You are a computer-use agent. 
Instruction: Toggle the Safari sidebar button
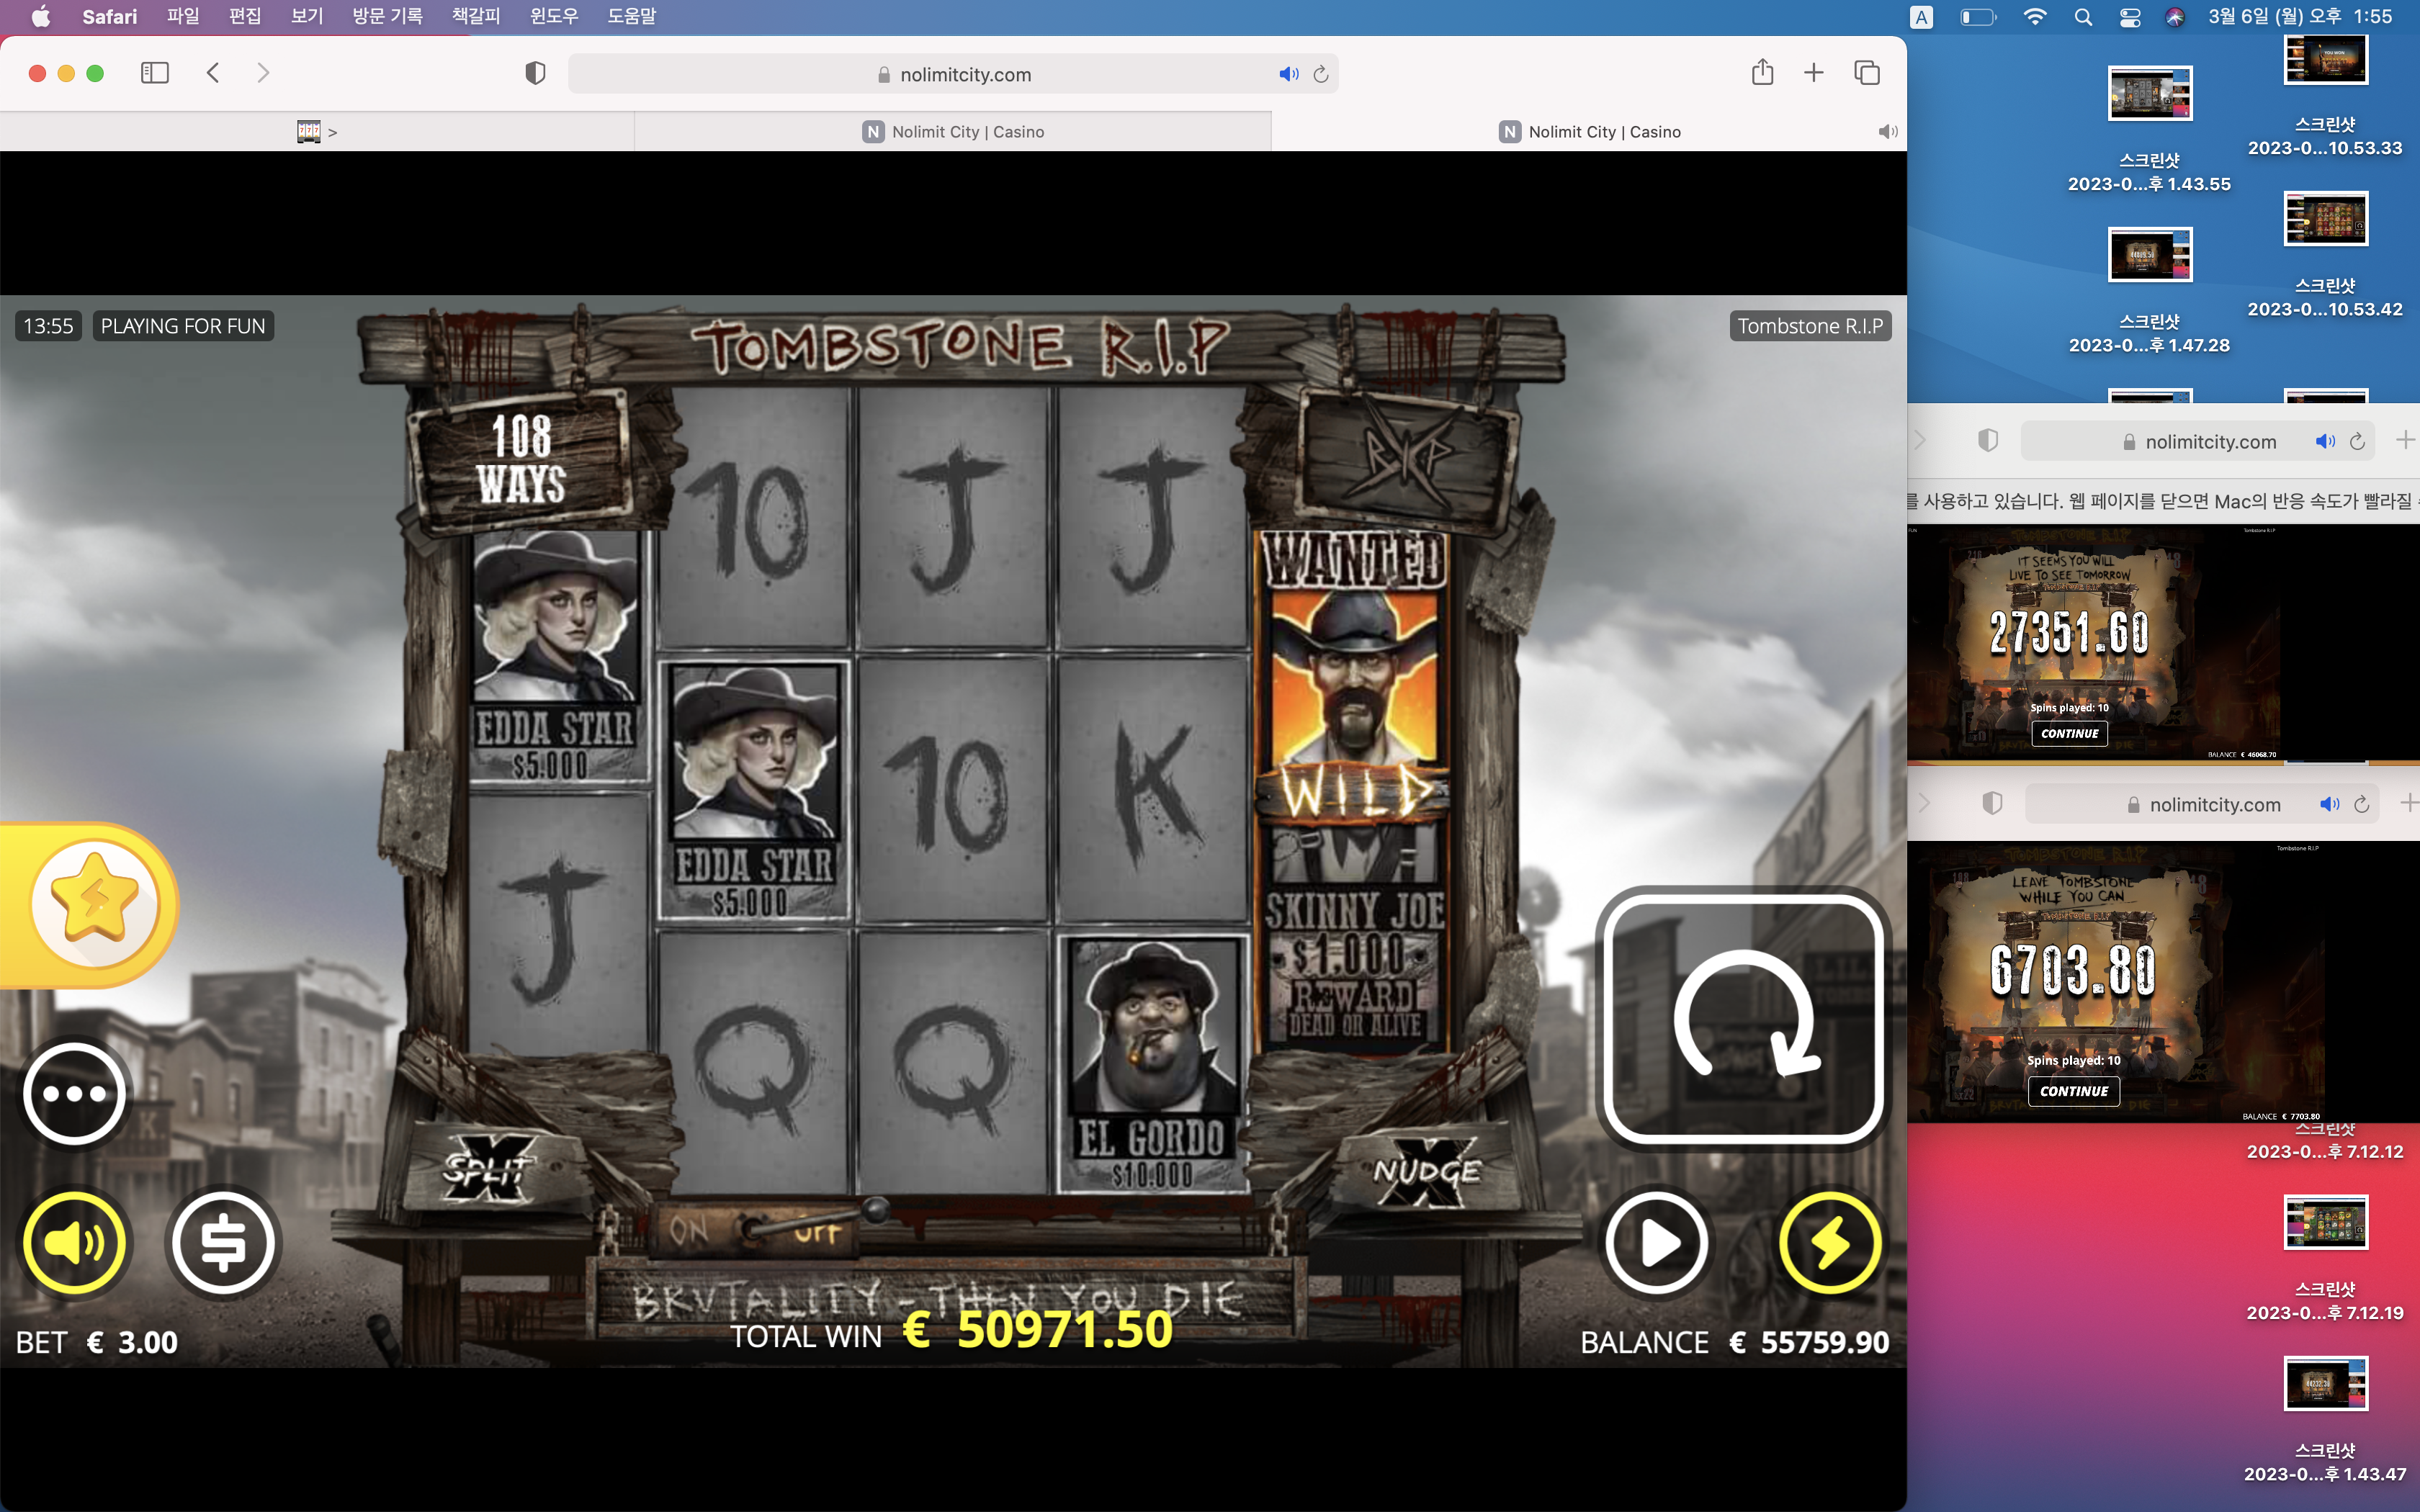pos(155,73)
